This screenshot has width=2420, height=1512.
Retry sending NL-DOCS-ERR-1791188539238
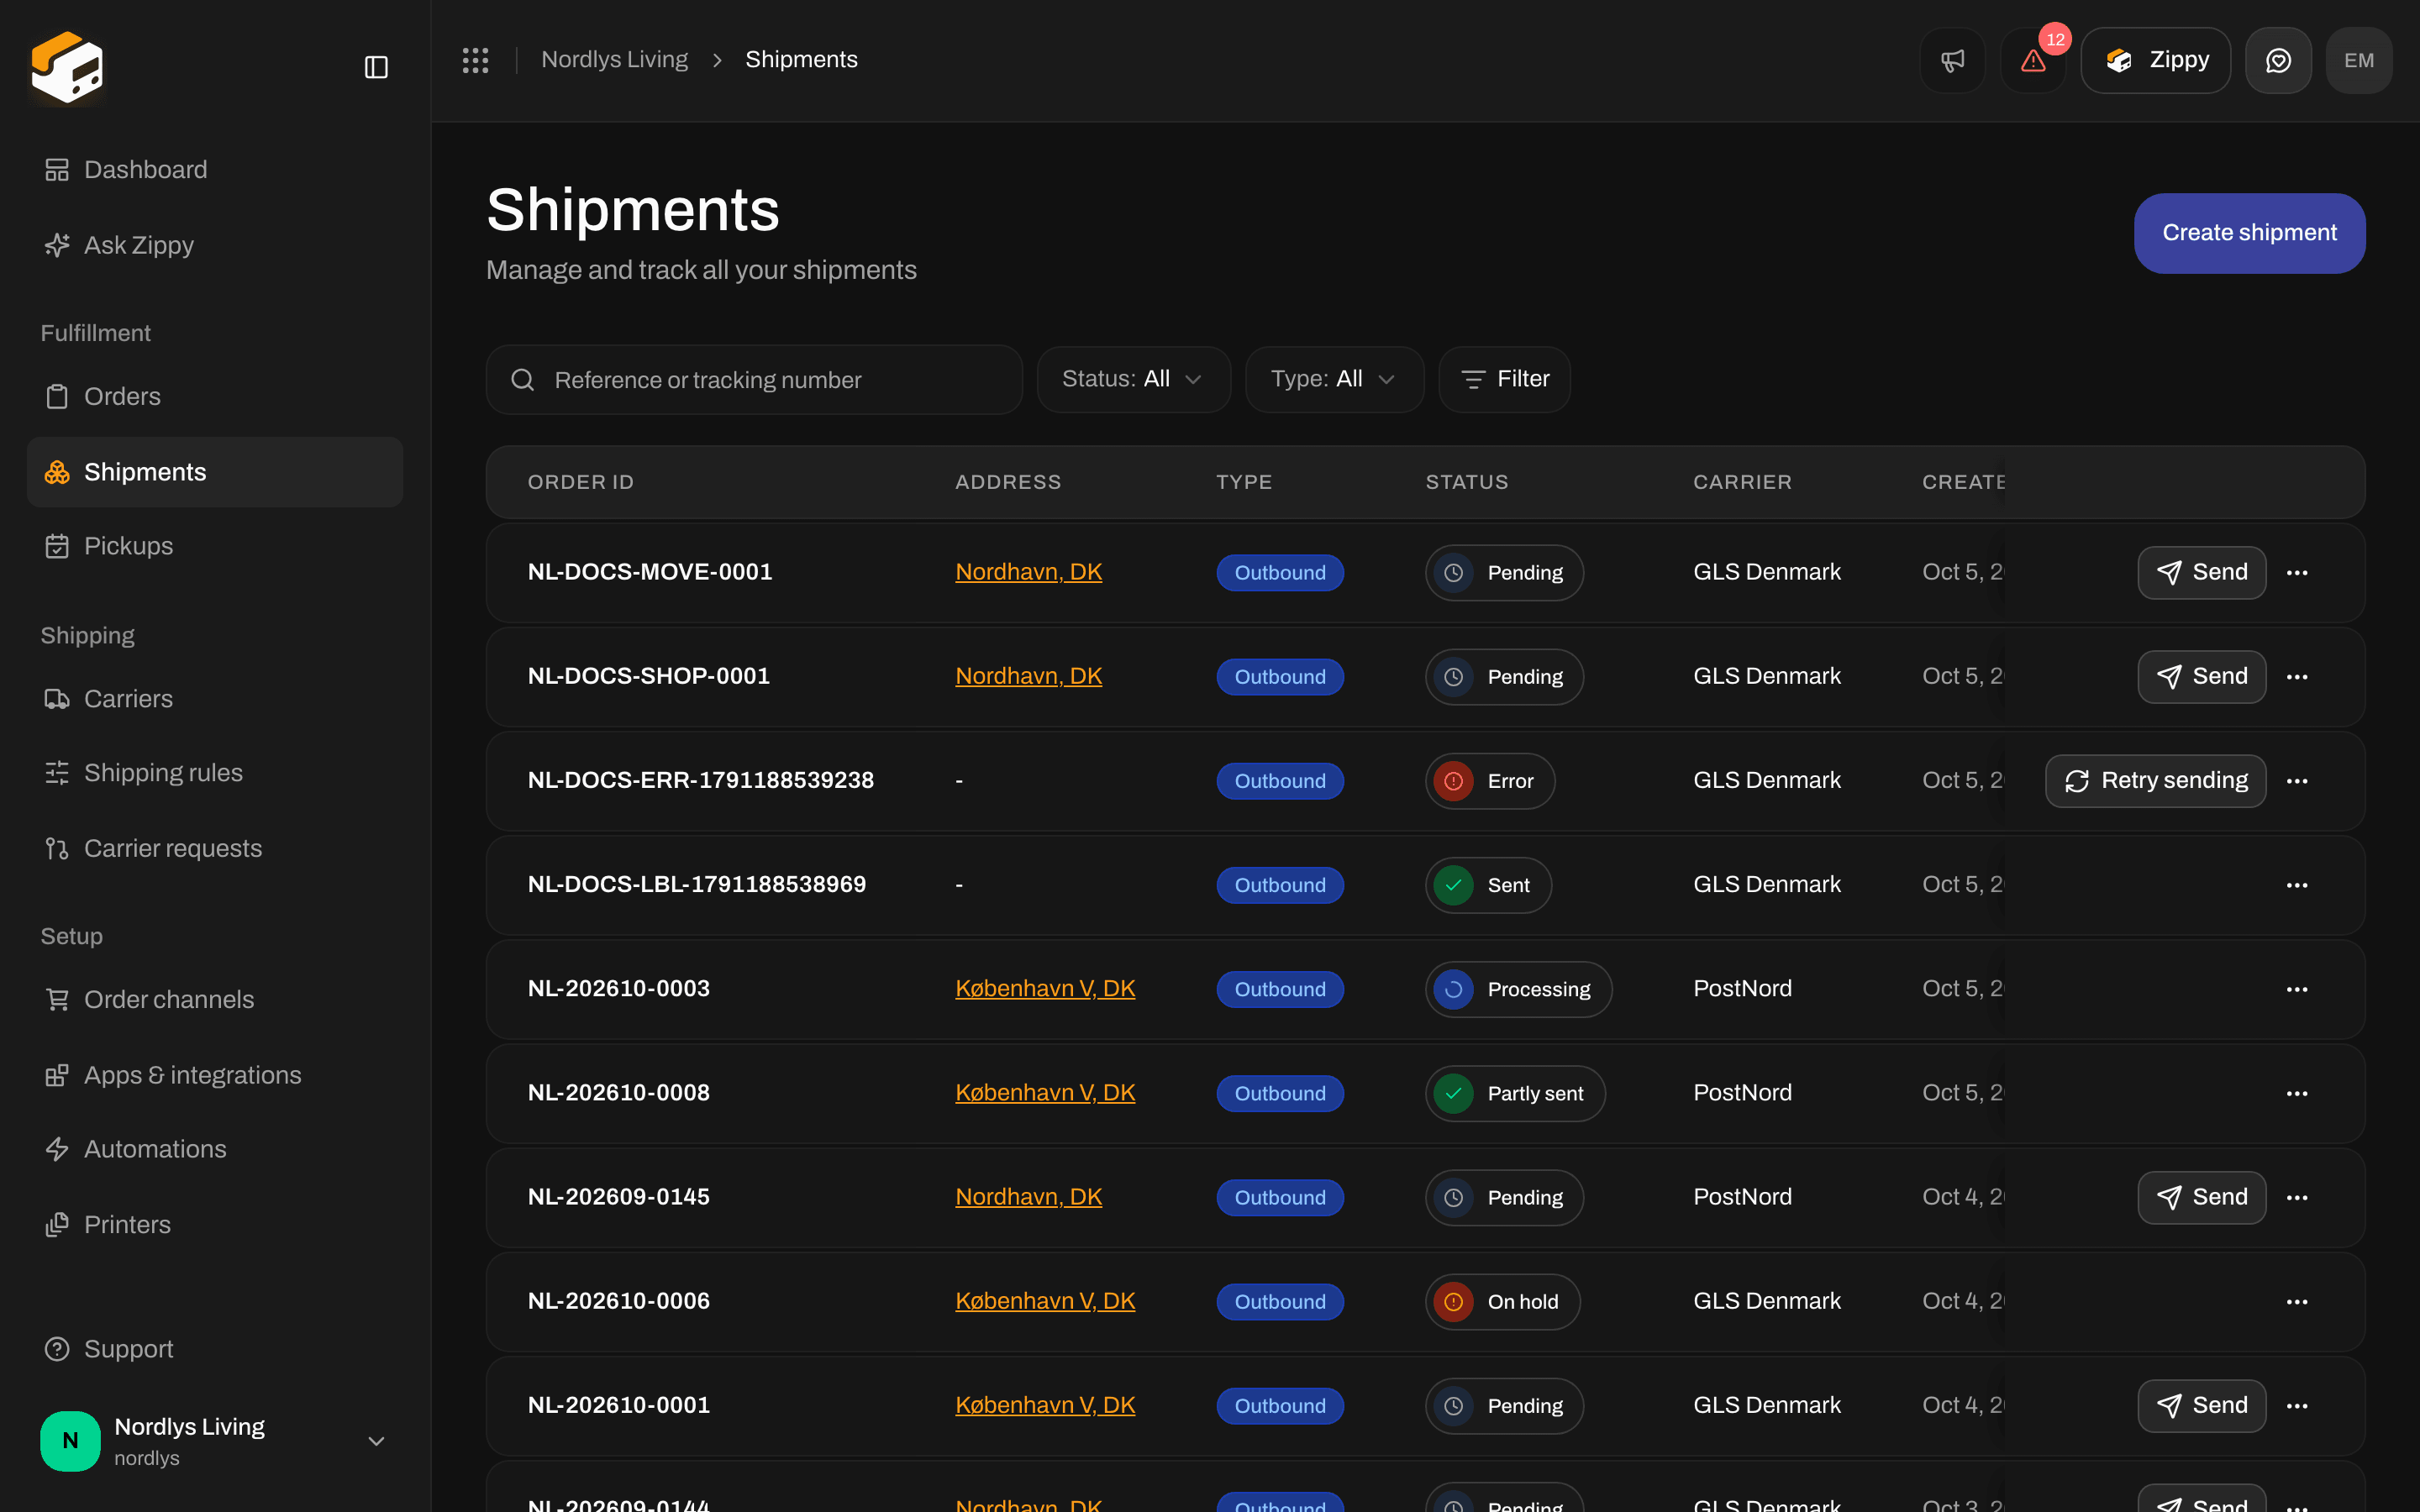[2155, 781]
